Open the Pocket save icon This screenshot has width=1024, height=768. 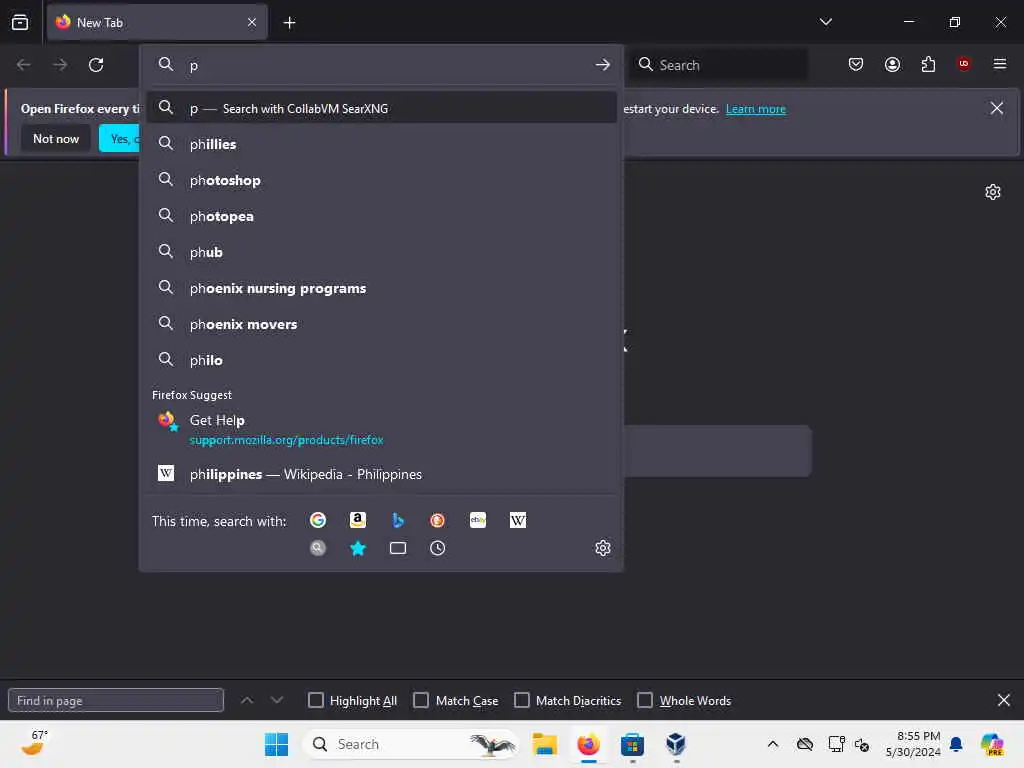[856, 64]
